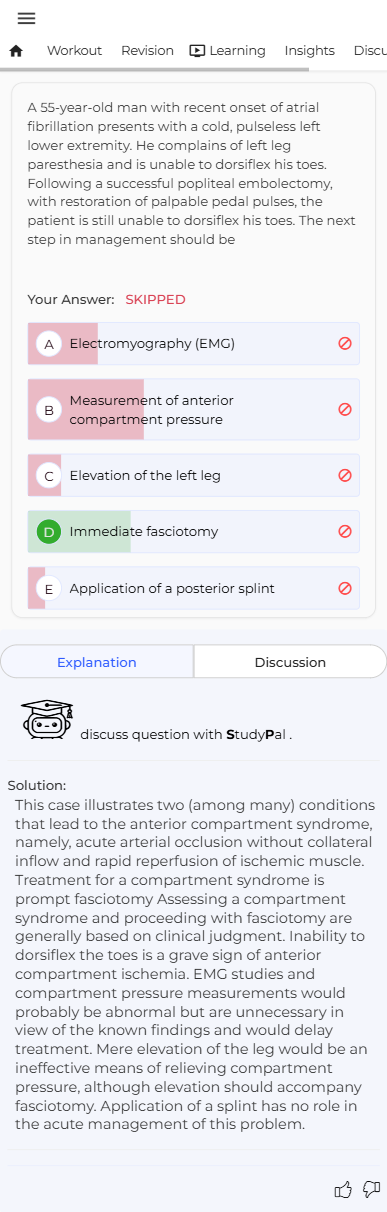Select option B circle
This screenshot has width=387, height=1212.
49,410
